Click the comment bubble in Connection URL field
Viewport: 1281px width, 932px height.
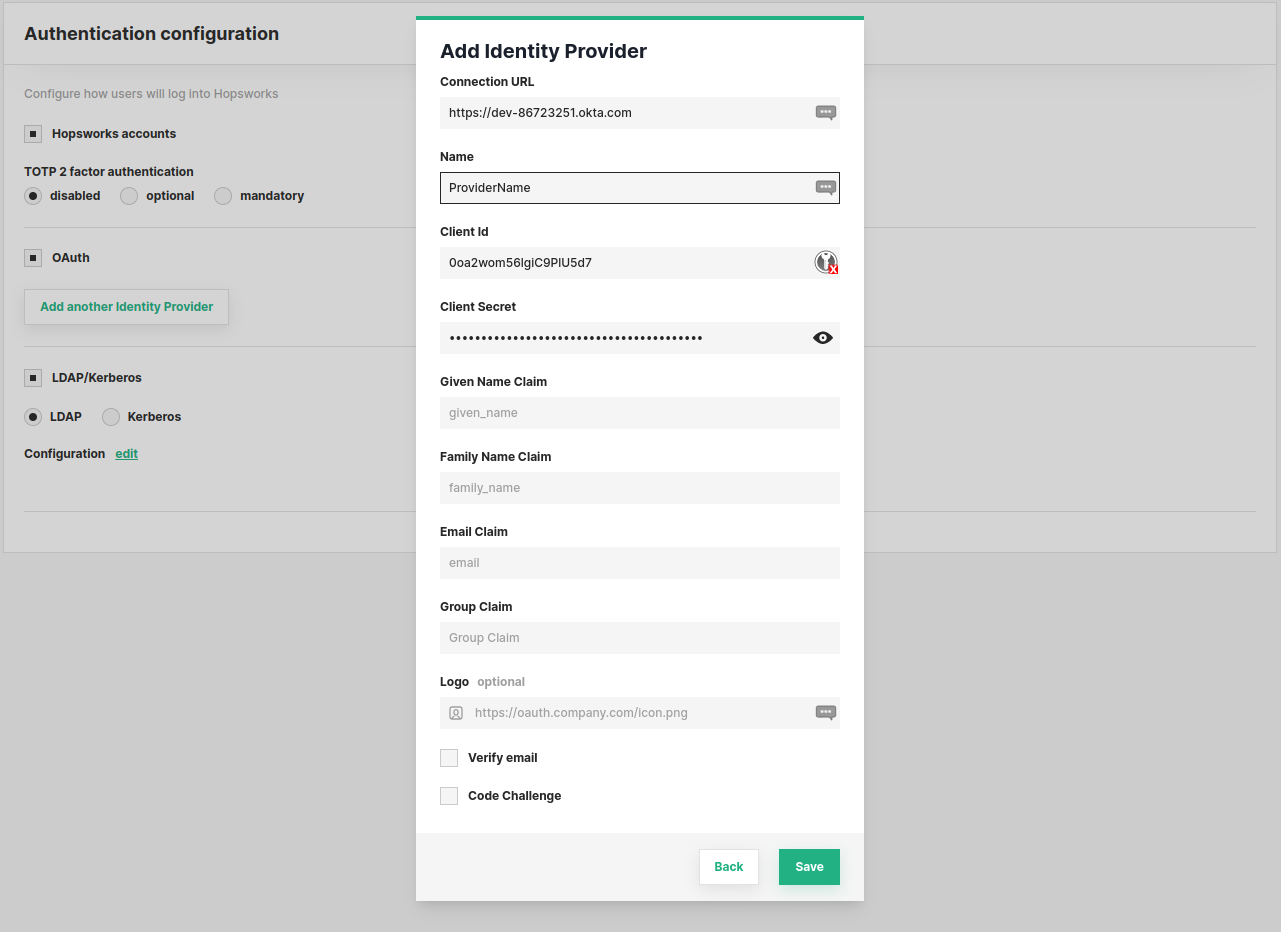tap(825, 112)
